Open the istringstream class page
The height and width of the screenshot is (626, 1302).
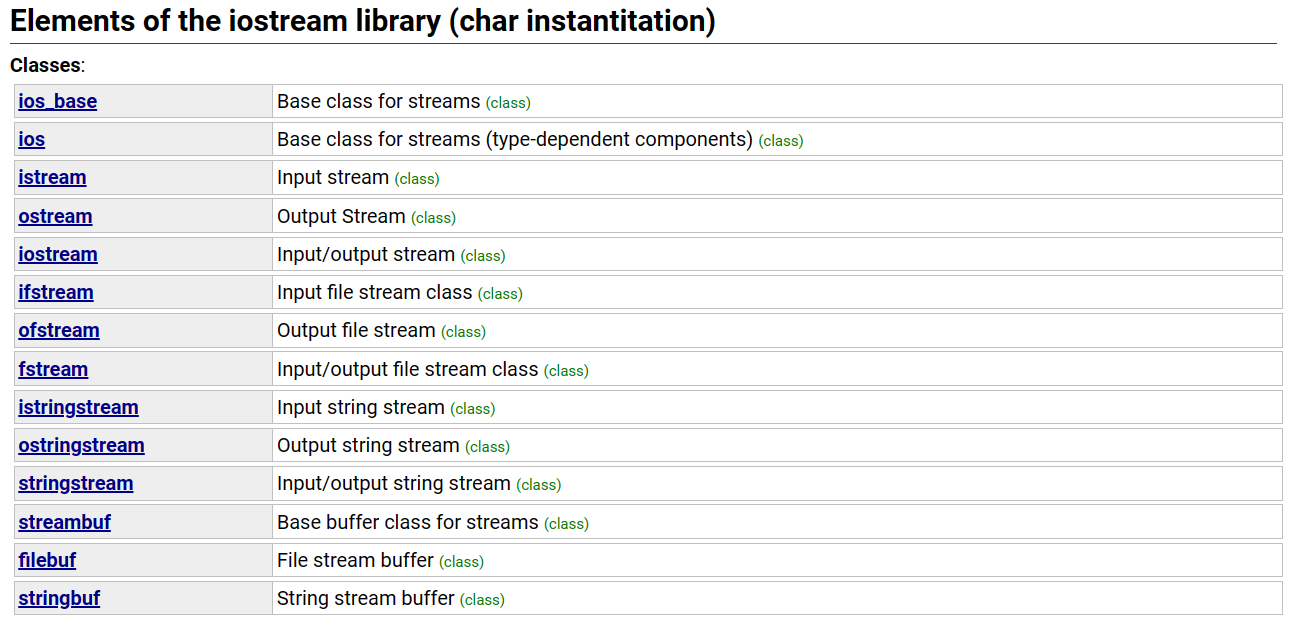point(78,407)
